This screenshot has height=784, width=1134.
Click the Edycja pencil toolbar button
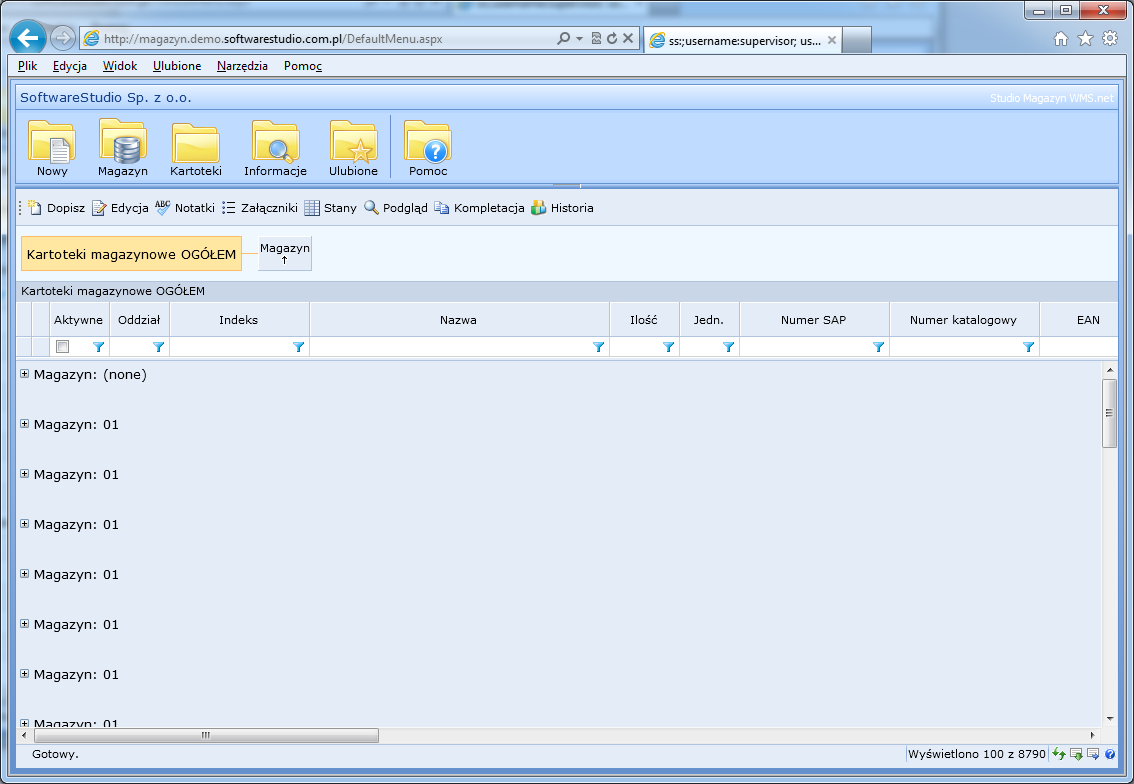(x=120, y=208)
